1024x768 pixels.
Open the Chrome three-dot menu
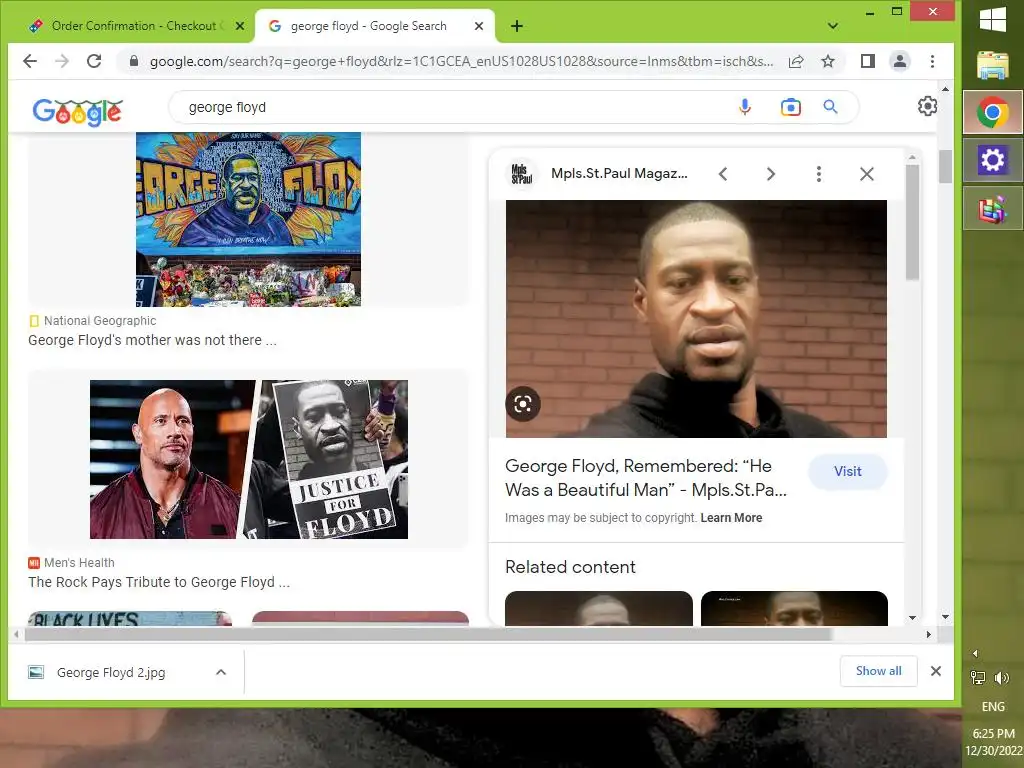point(933,61)
